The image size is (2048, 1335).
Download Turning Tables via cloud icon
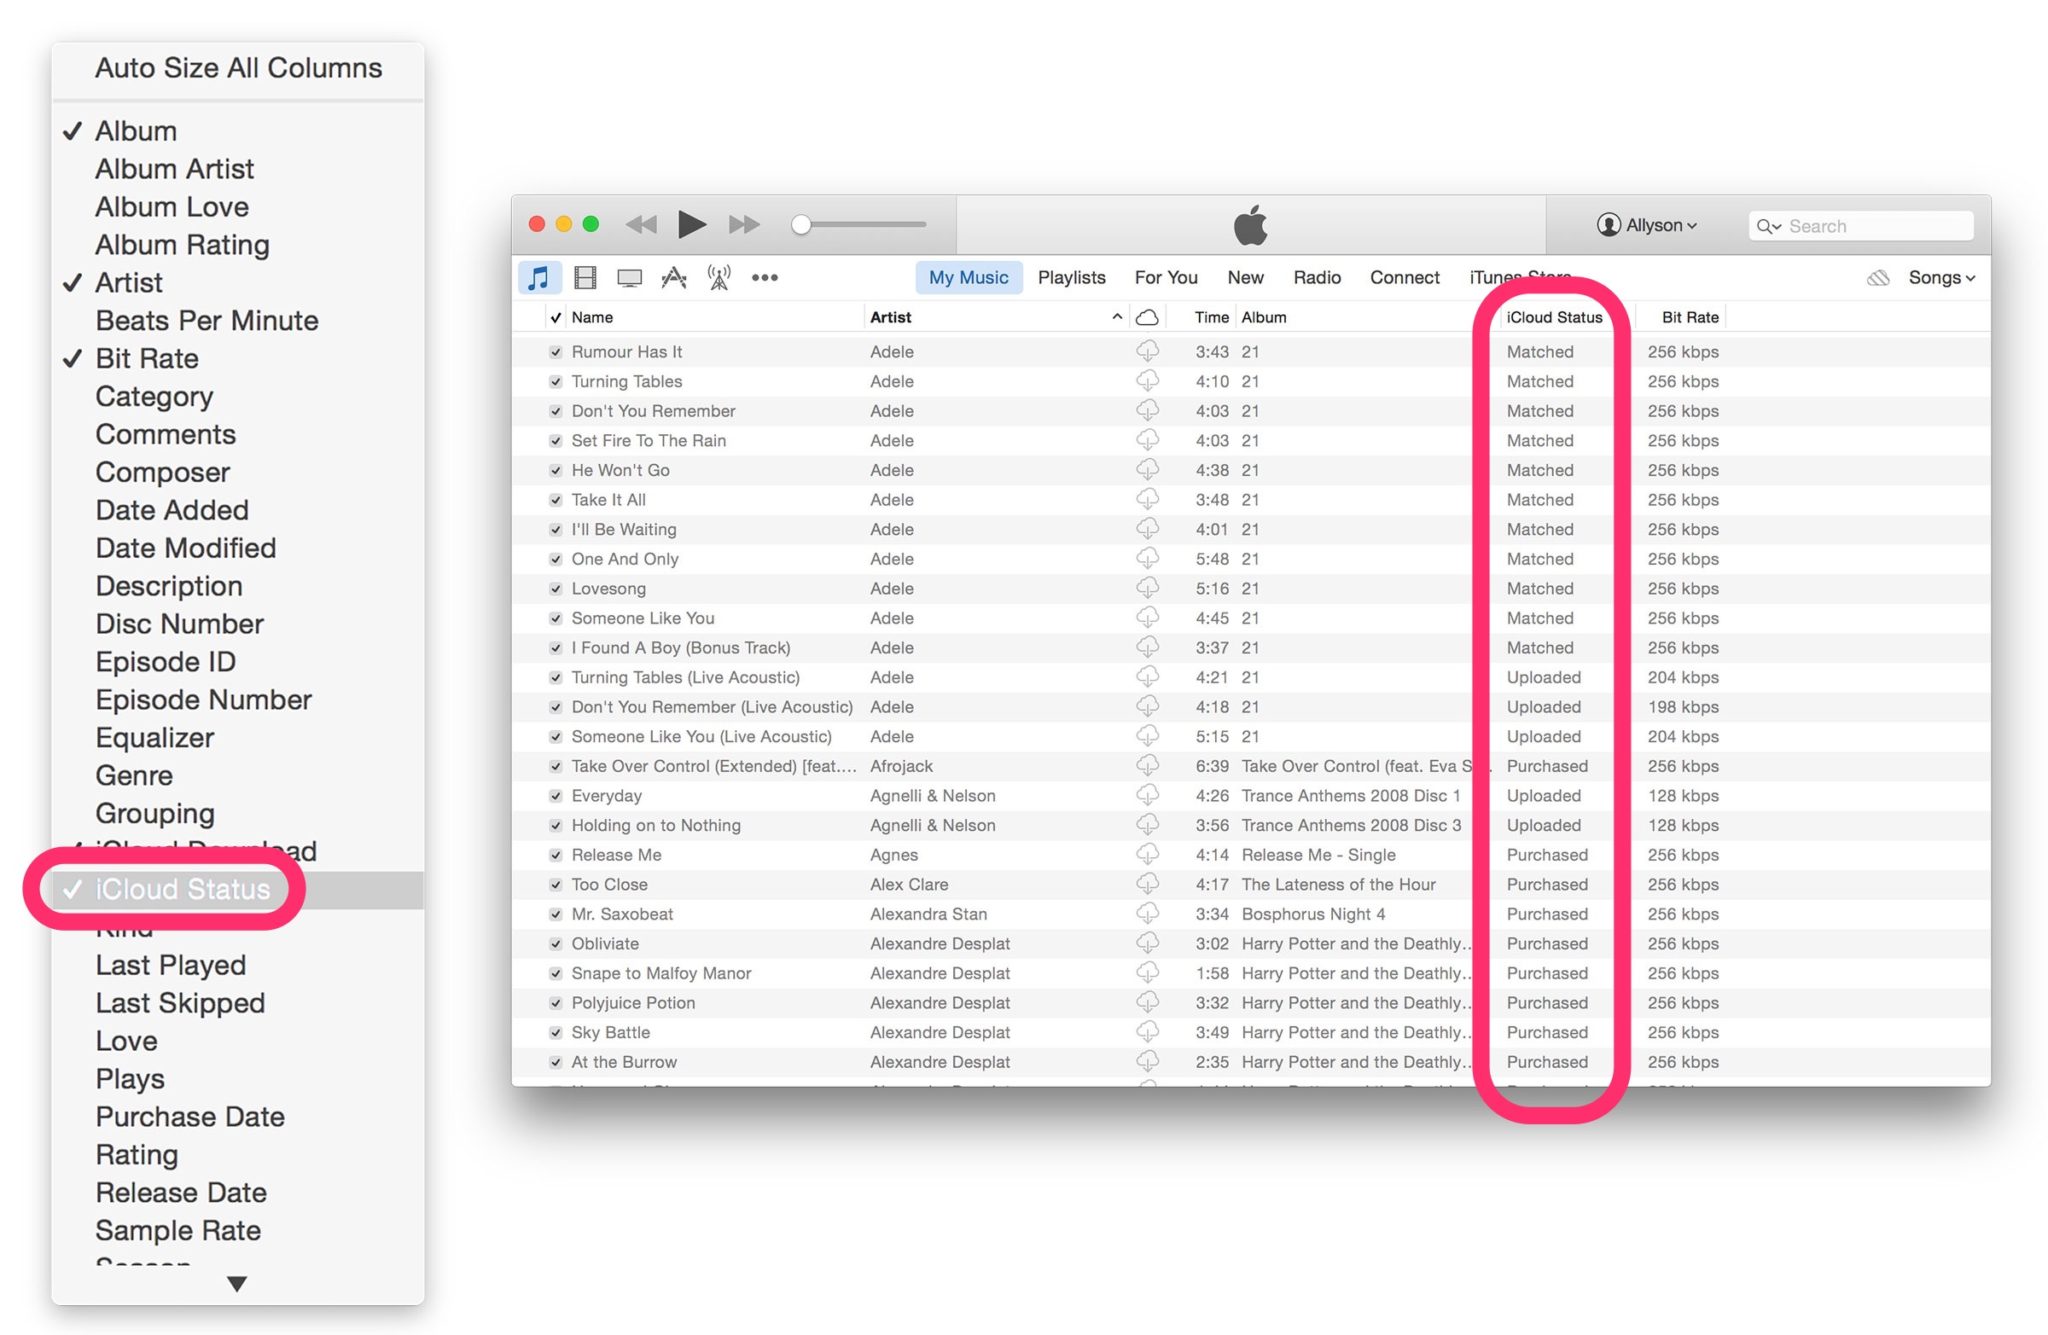[1147, 381]
